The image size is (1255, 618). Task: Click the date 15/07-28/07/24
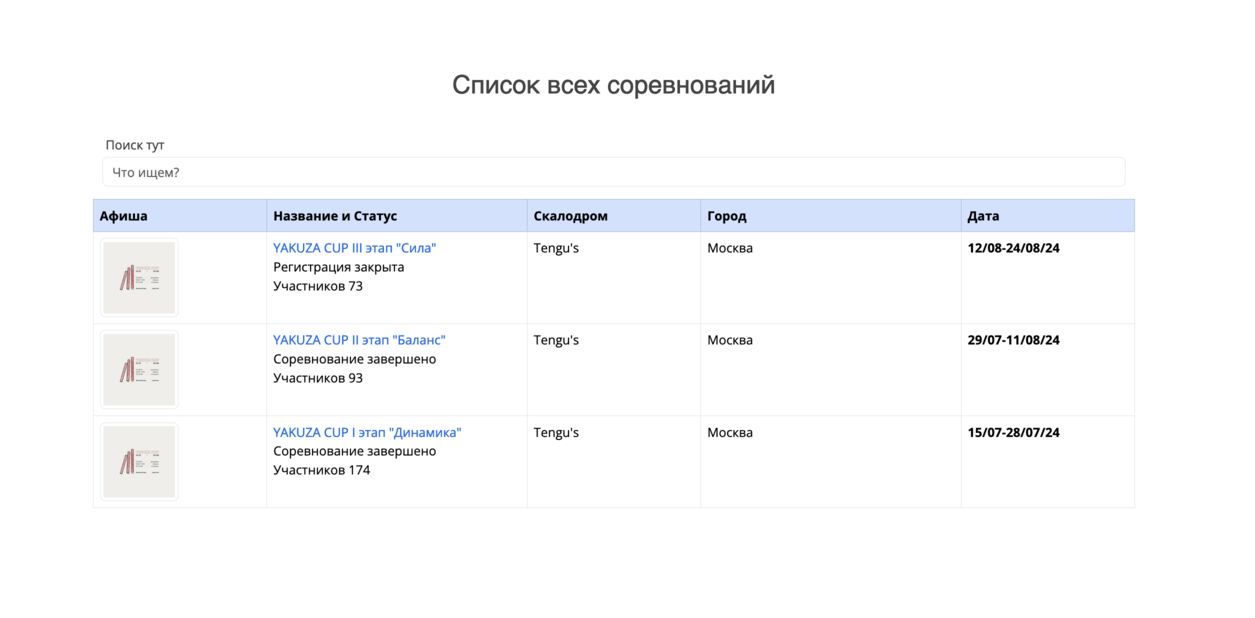(1013, 432)
